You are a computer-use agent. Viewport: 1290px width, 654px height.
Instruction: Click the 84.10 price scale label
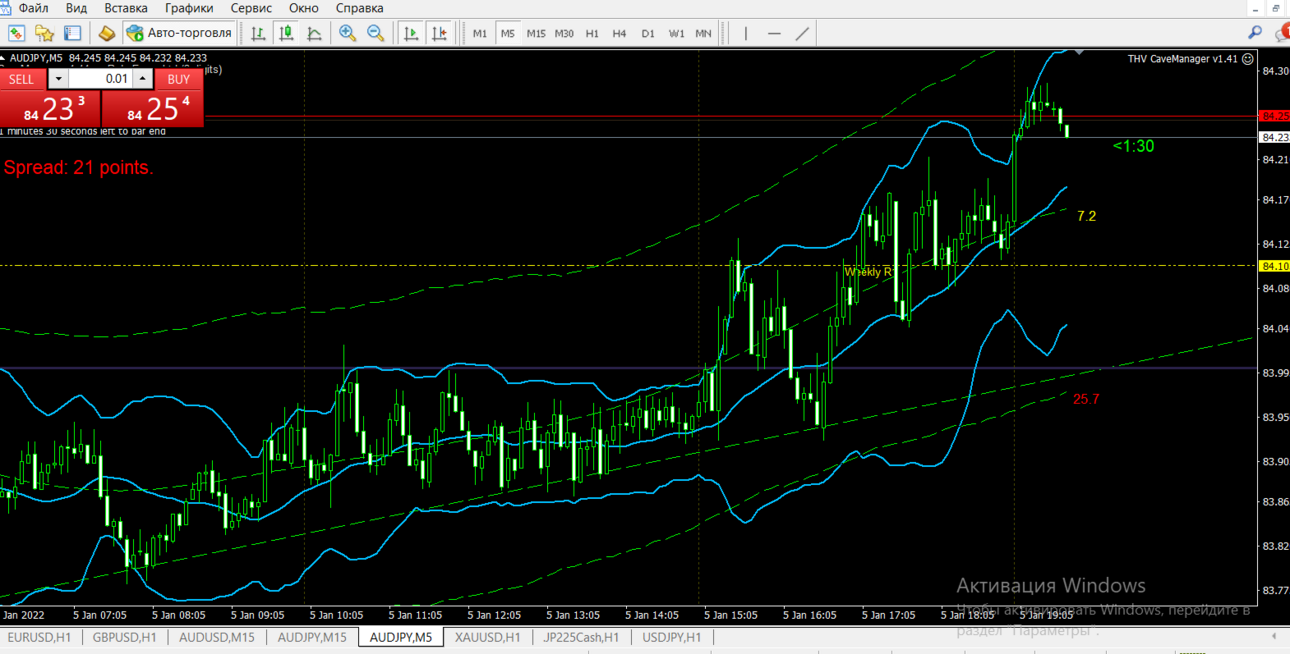pyautogui.click(x=1274, y=266)
